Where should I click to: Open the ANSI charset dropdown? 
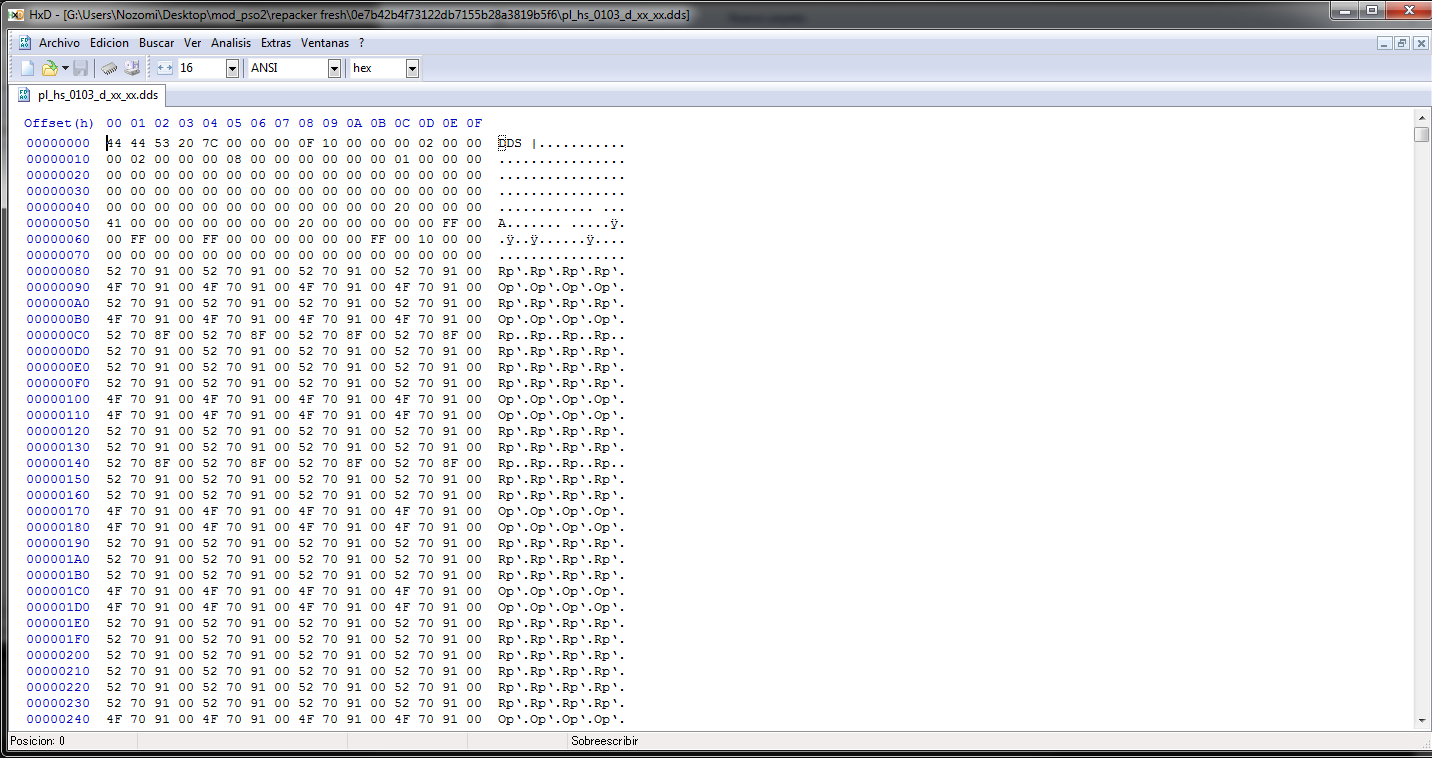pos(334,68)
